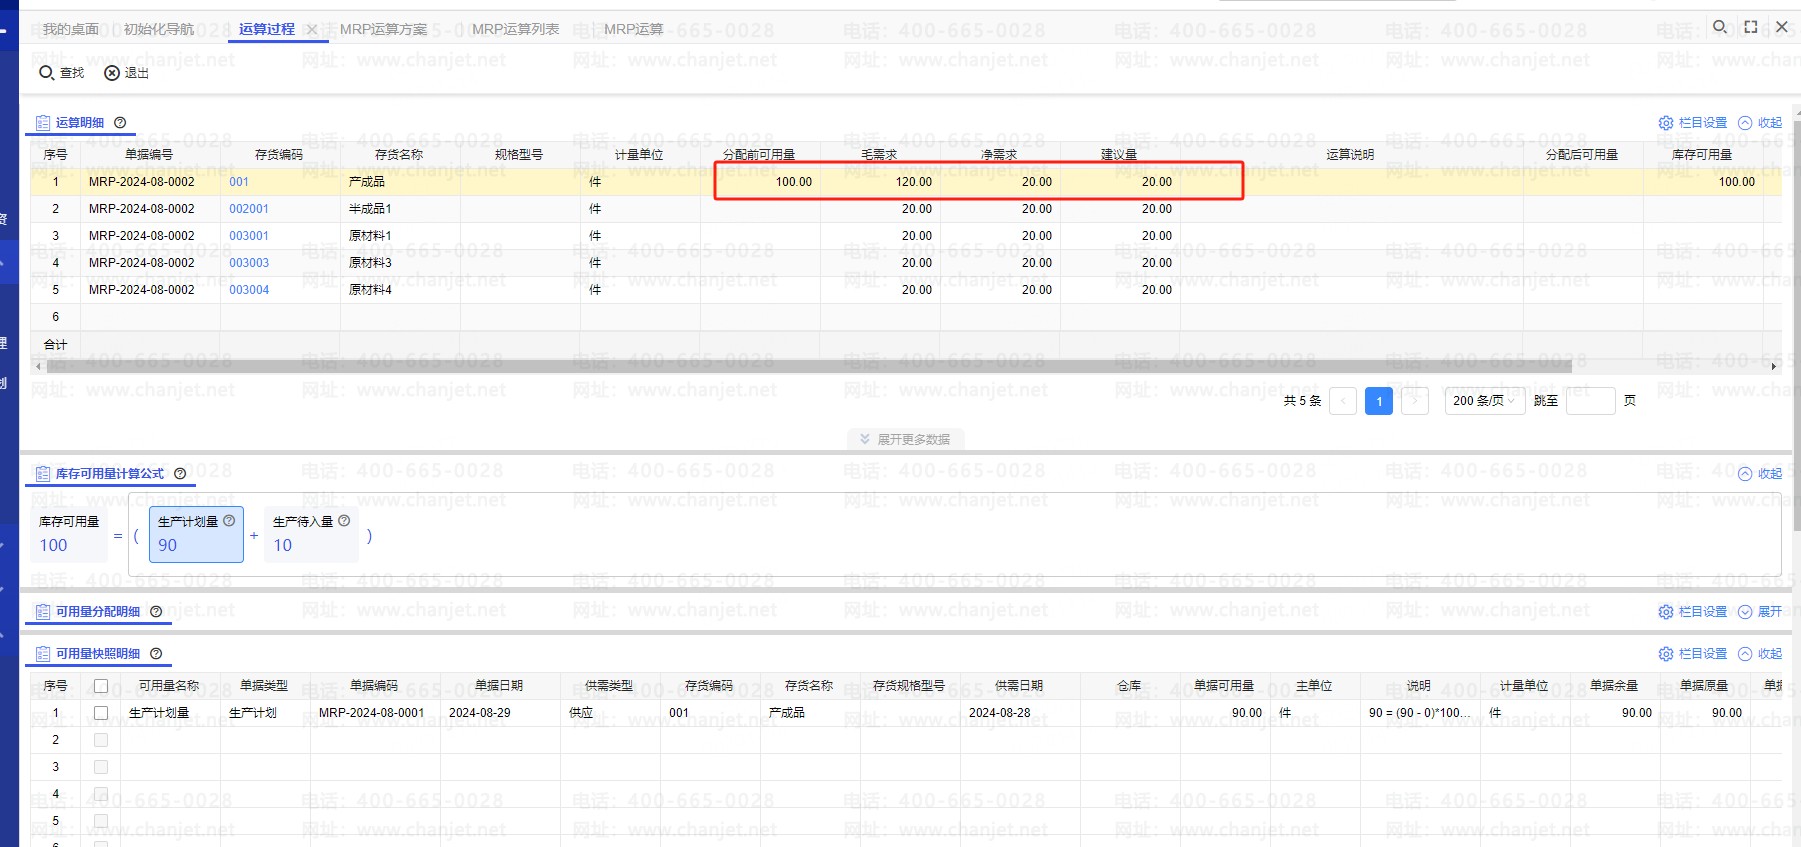Click the help icon next to 可用量快照明细
This screenshot has height=847, width=1801.
tap(156, 653)
